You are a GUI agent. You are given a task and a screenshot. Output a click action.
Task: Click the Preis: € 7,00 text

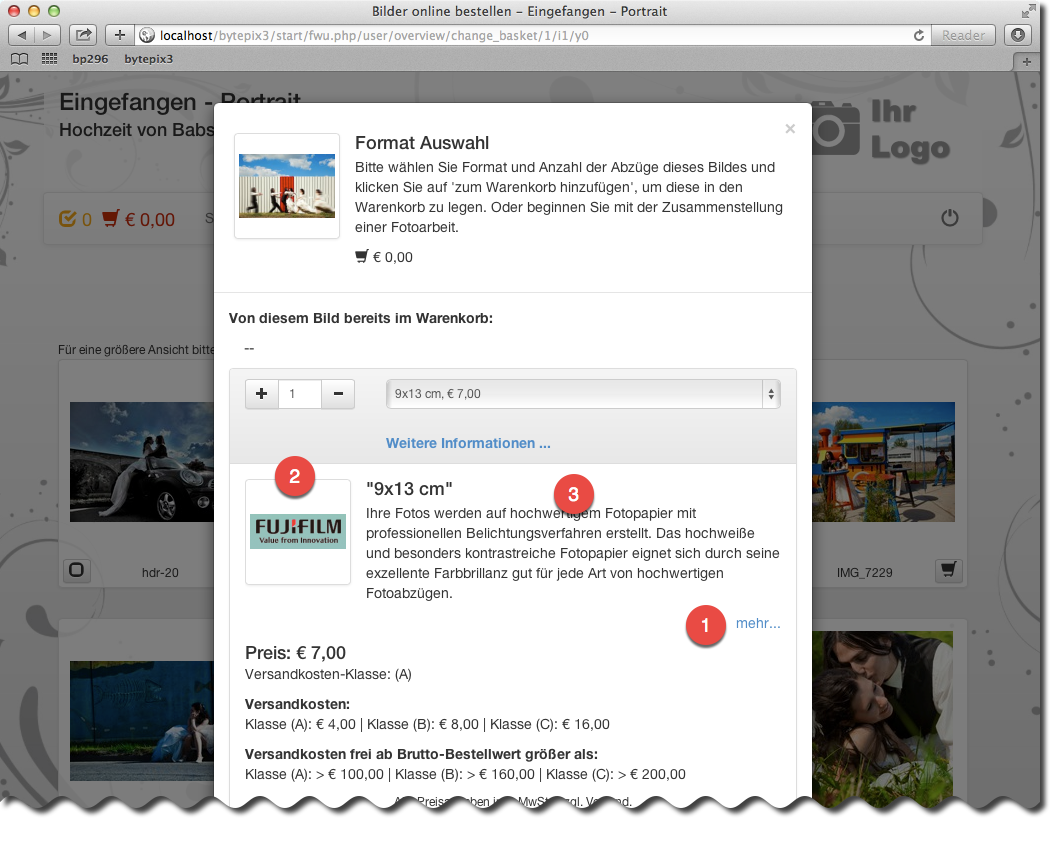[295, 653]
